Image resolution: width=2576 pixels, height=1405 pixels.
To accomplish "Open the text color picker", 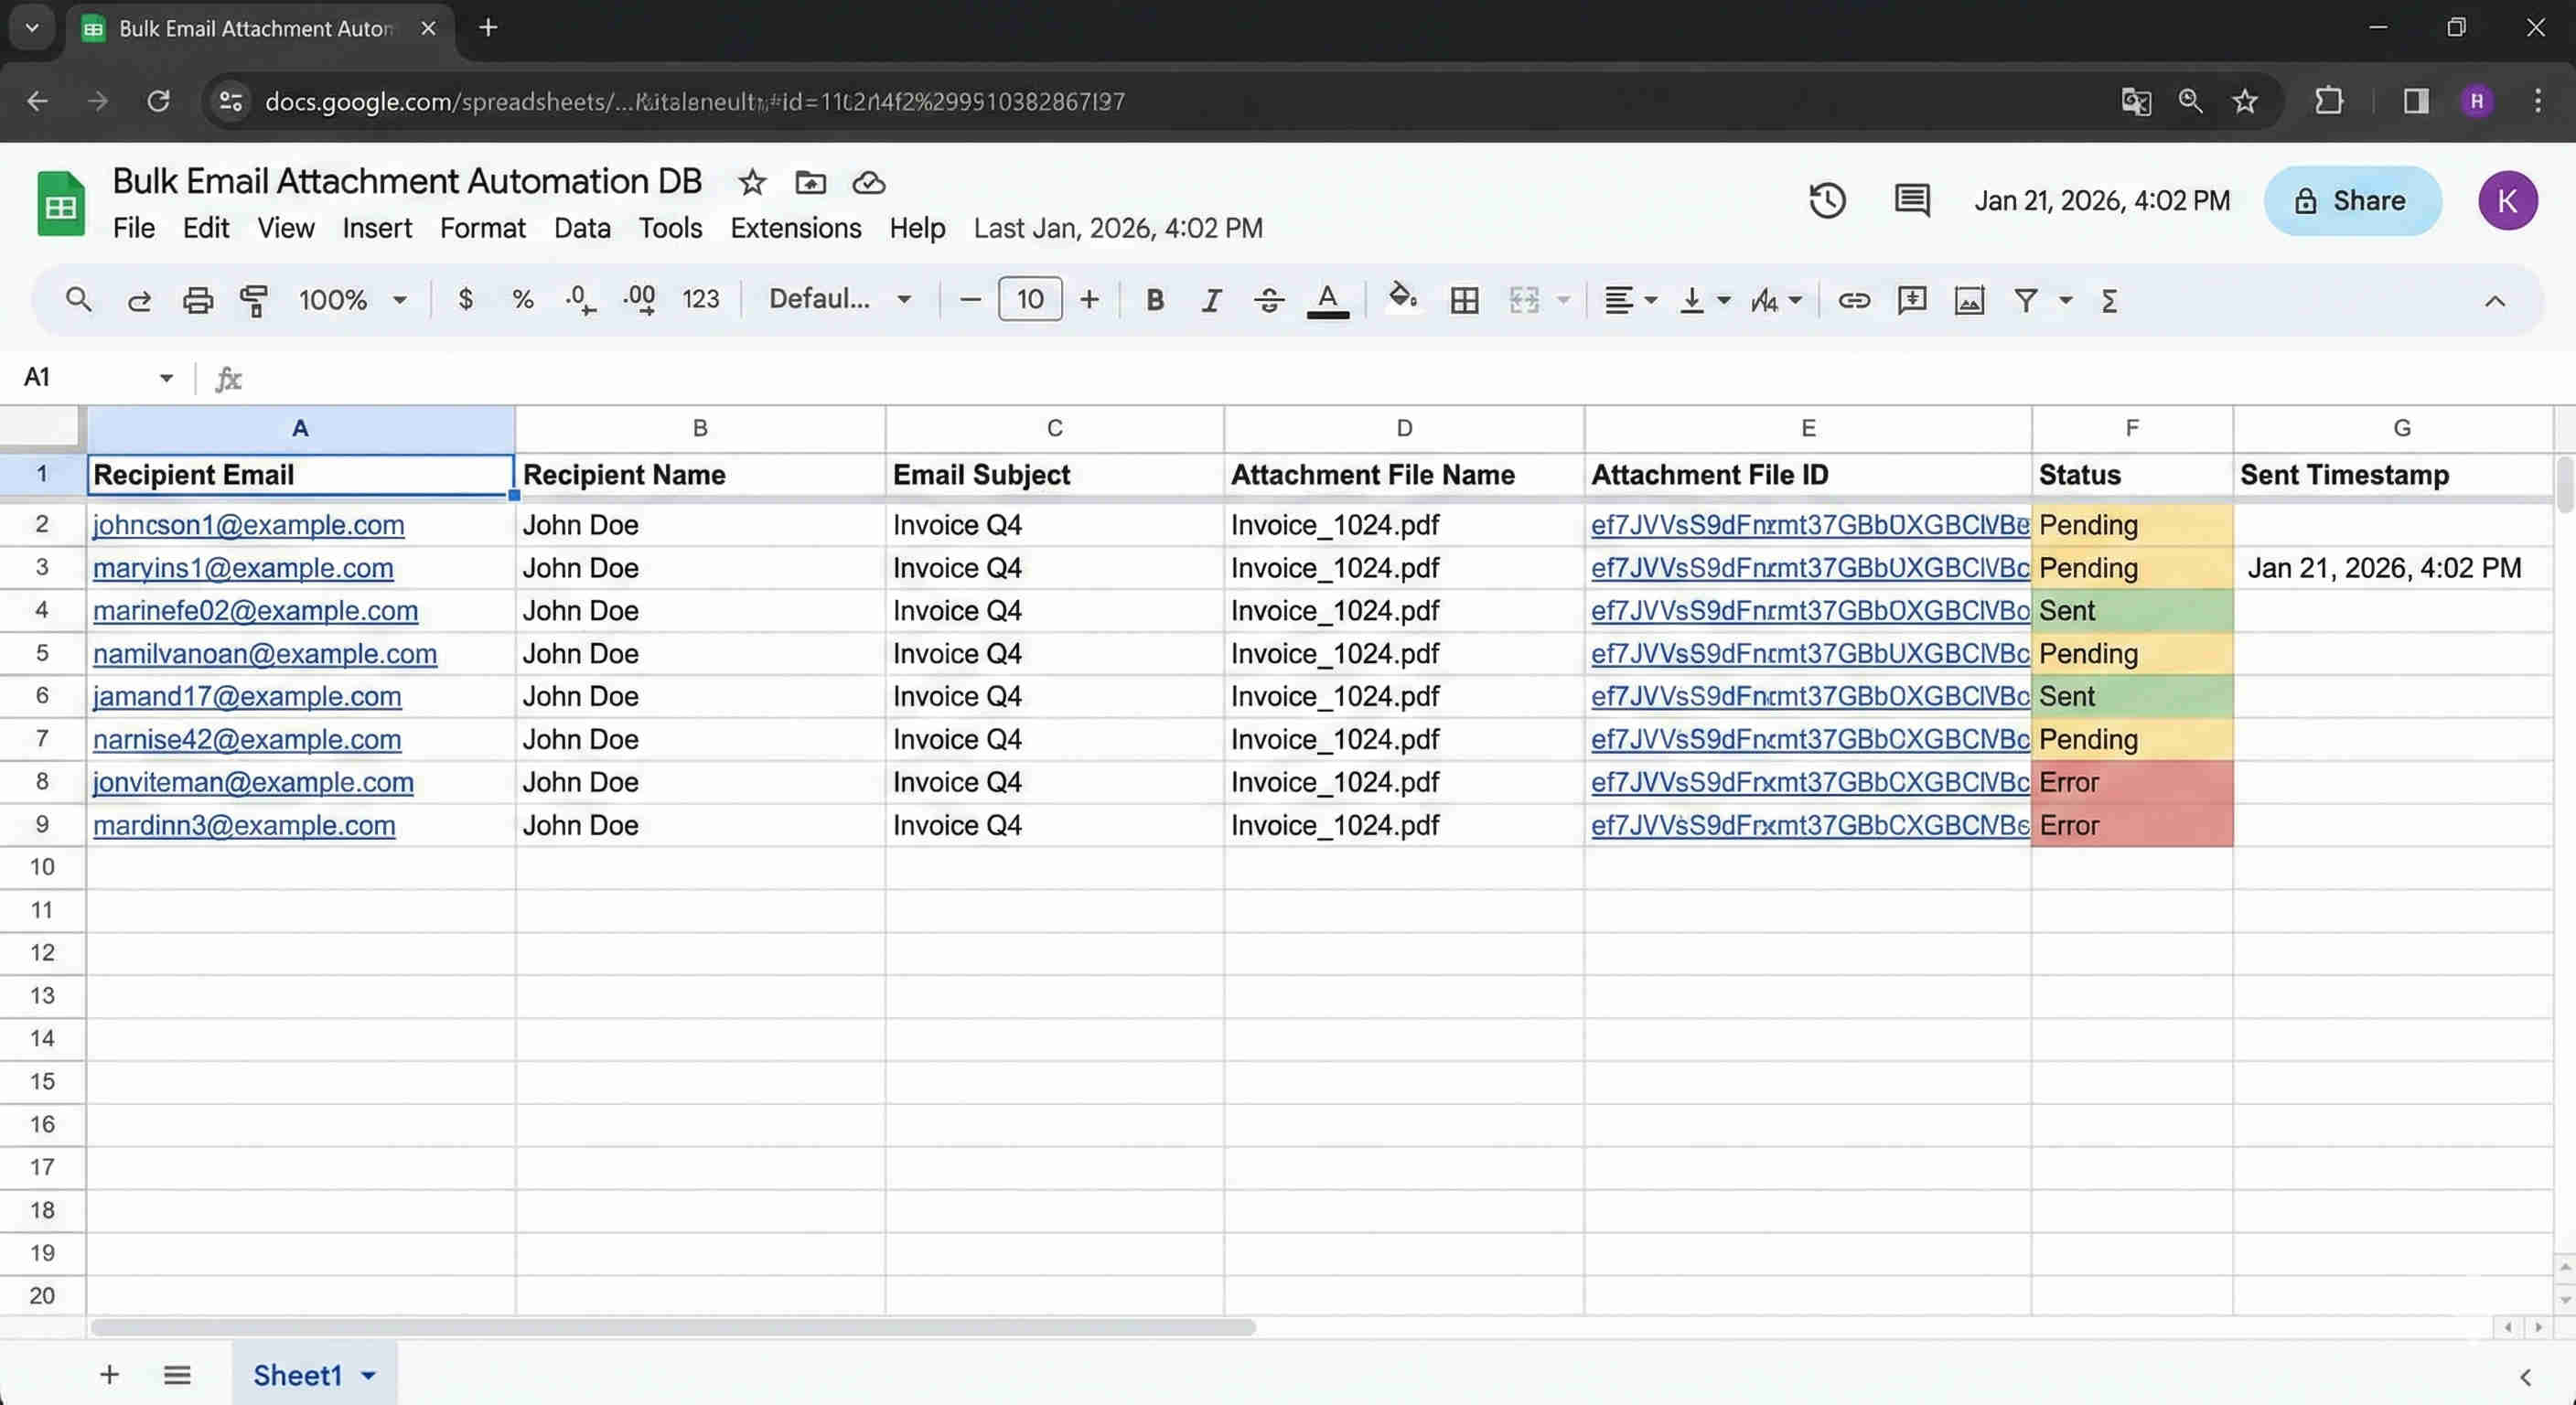I will pos(1328,300).
